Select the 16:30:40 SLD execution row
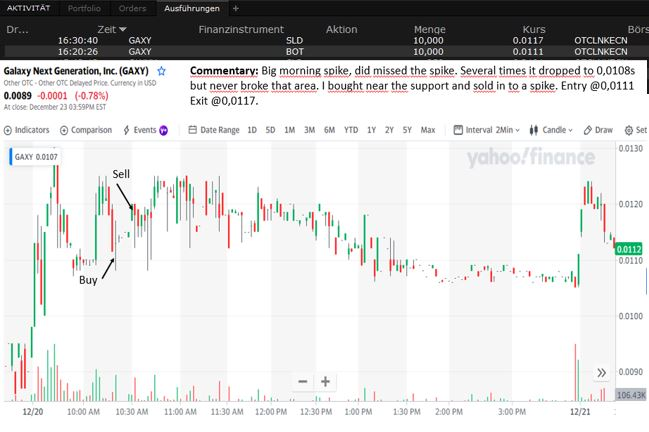Screen dimensions: 649x432 coord(324,41)
